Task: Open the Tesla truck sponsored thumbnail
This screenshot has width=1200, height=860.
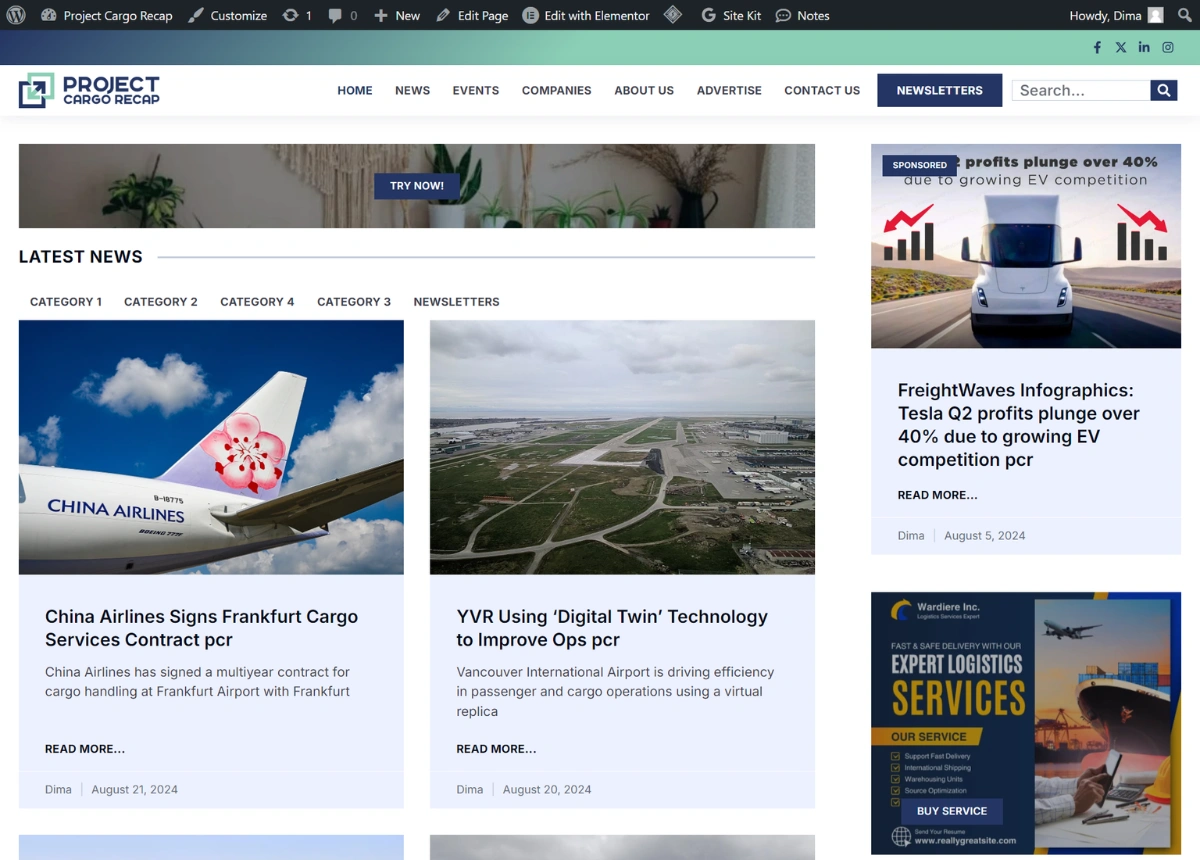Action: pos(1026,246)
